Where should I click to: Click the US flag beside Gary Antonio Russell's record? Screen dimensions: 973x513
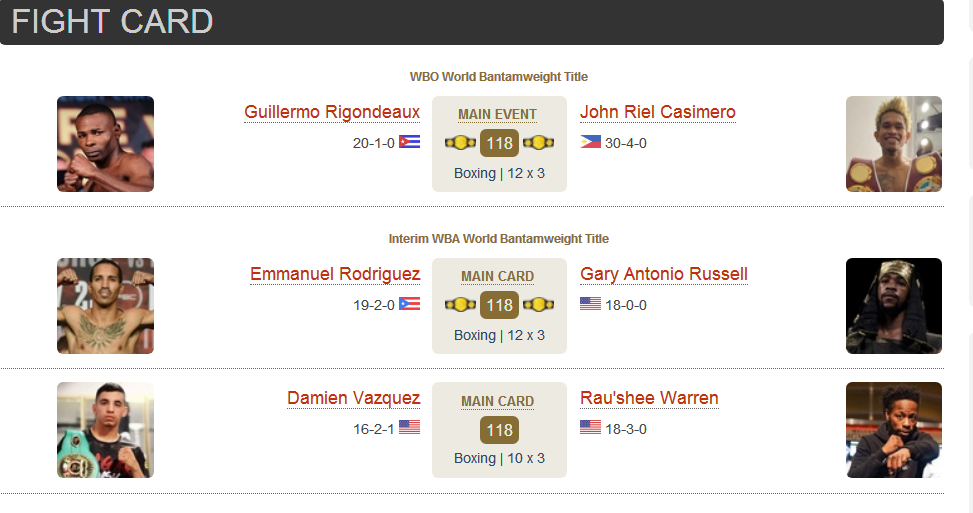click(x=590, y=303)
